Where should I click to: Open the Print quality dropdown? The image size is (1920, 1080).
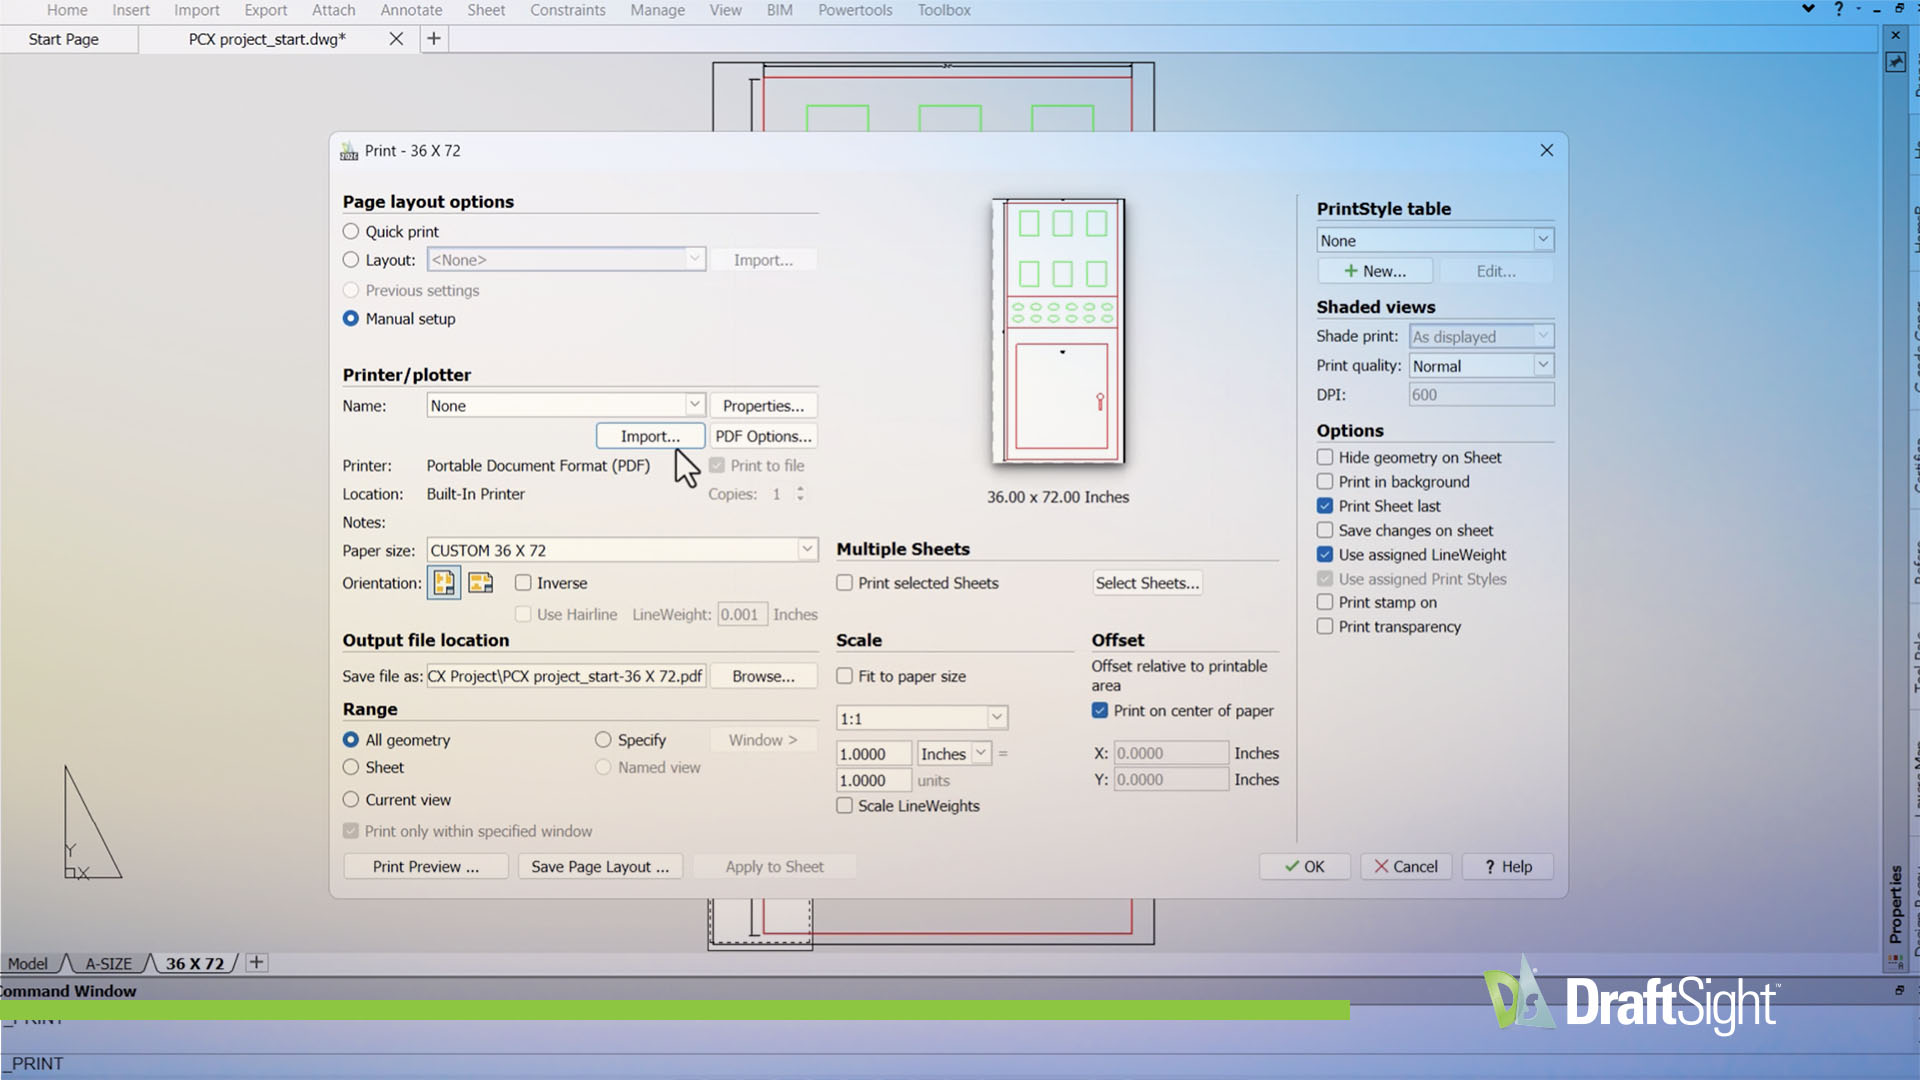click(1543, 365)
